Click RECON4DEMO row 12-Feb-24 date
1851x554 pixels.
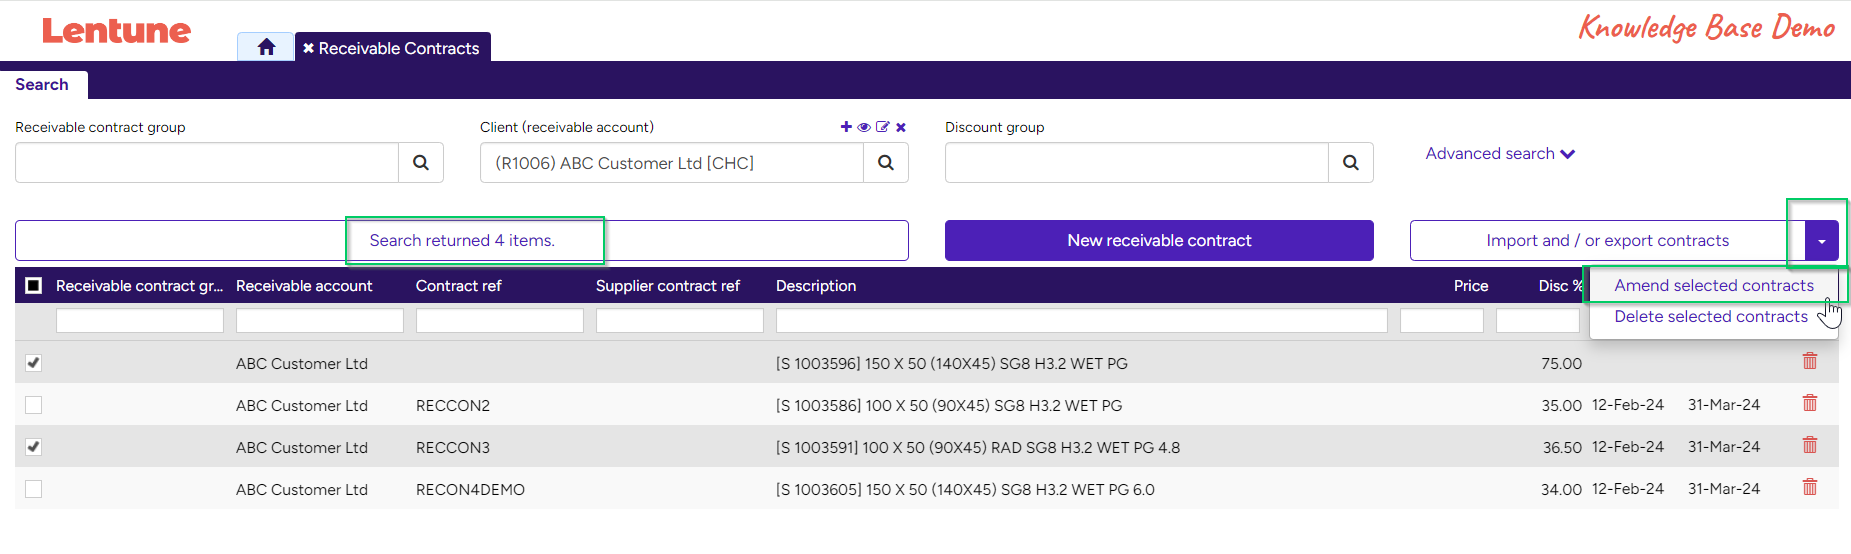coord(1628,489)
